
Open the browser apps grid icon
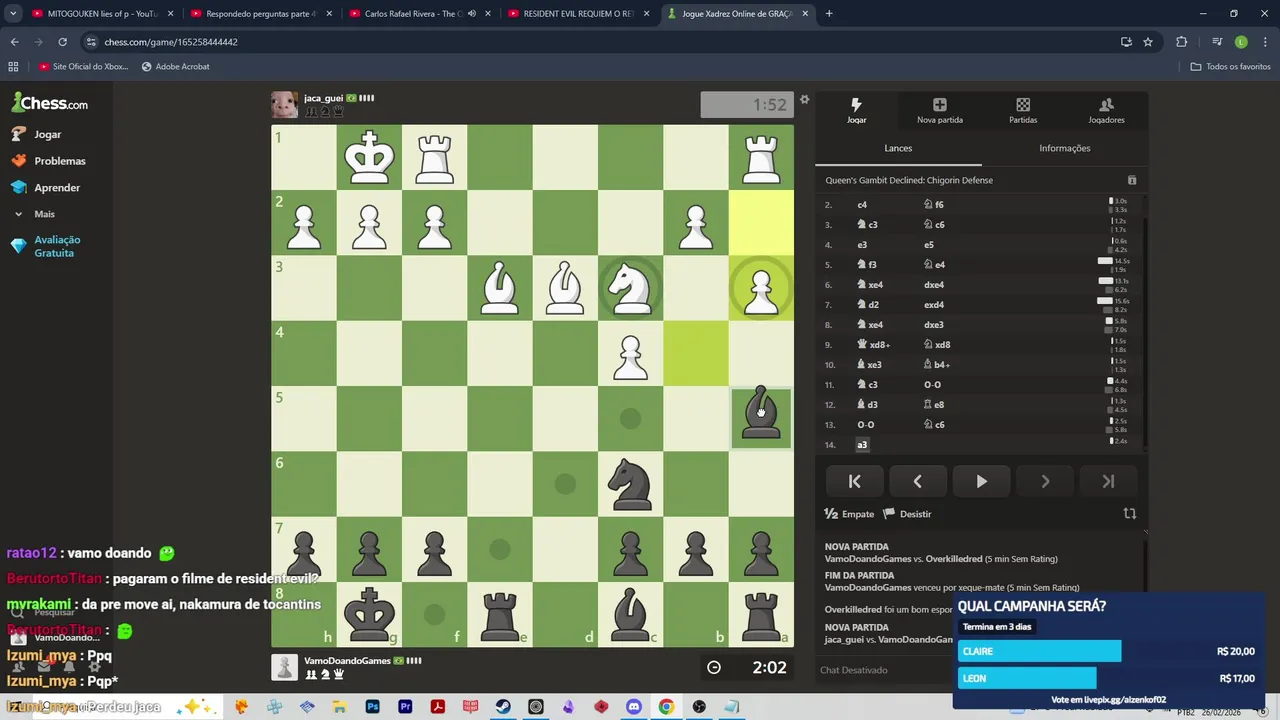pos(13,67)
